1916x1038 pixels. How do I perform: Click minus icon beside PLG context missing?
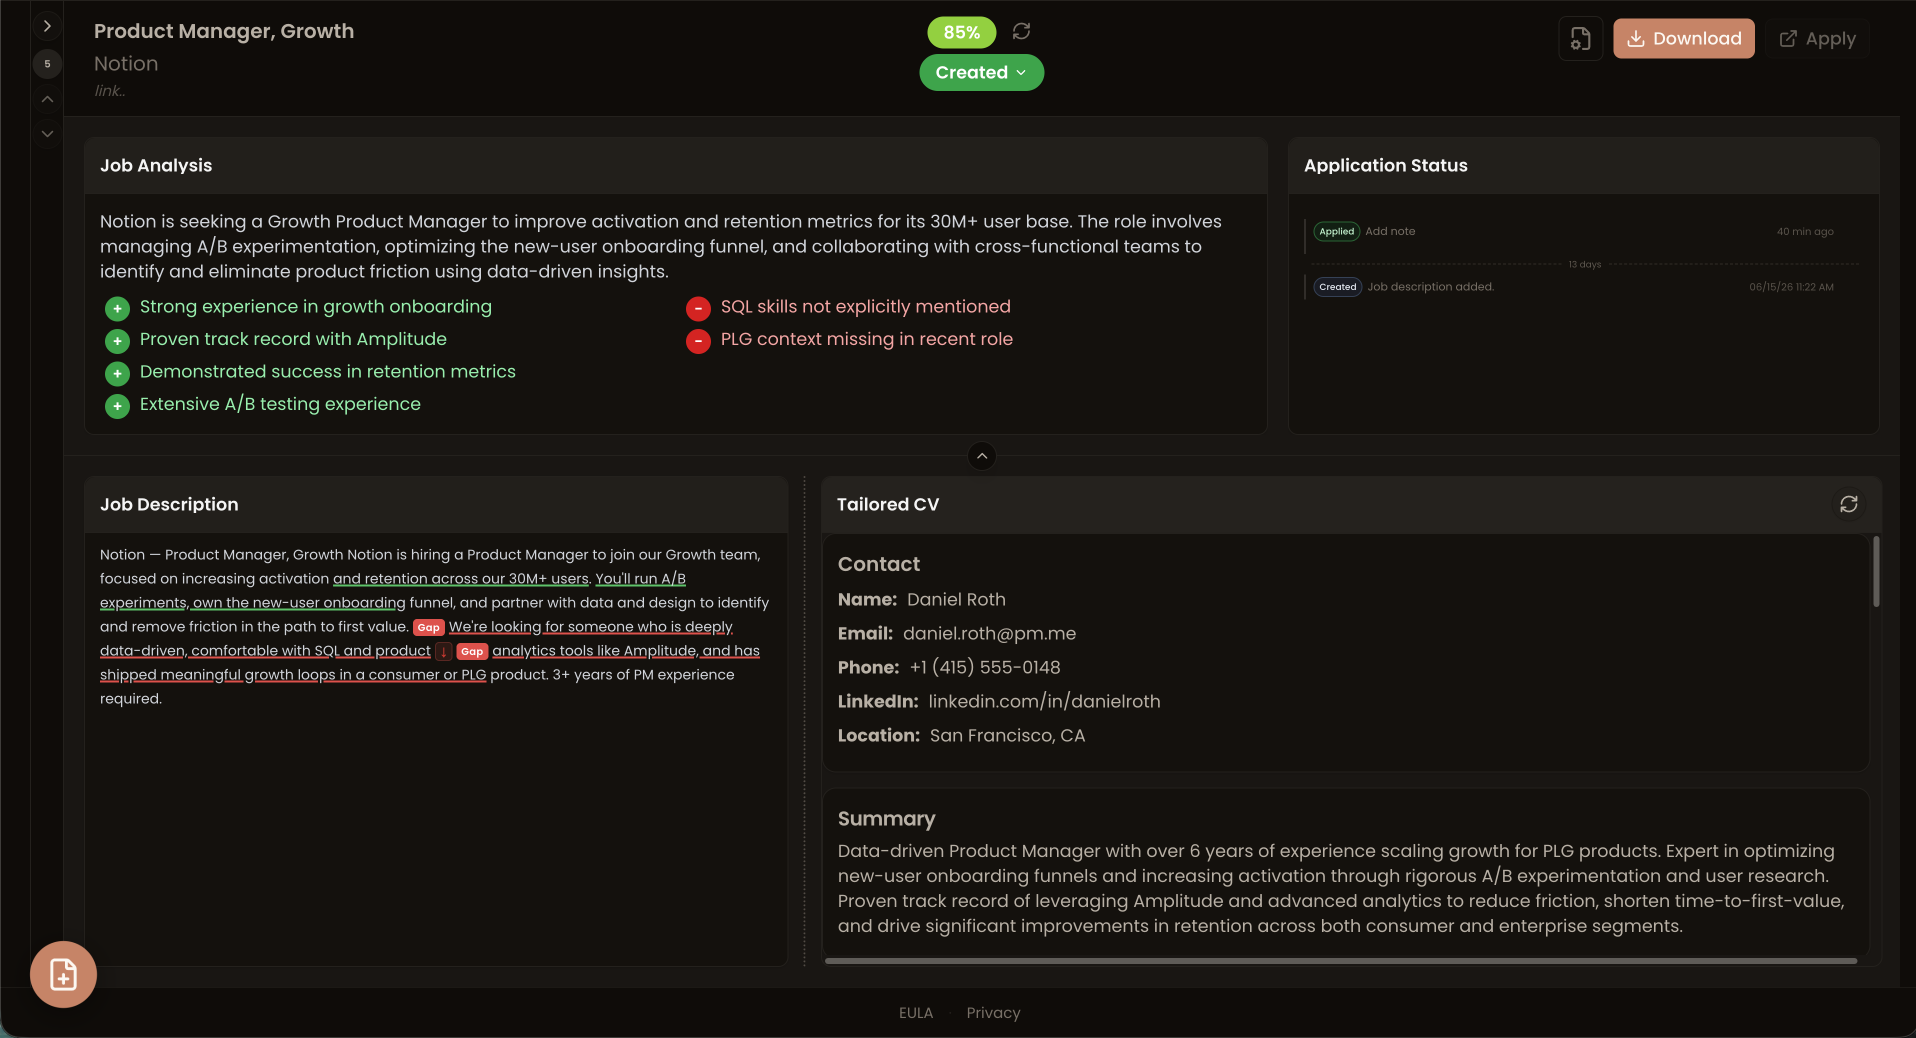(x=698, y=341)
